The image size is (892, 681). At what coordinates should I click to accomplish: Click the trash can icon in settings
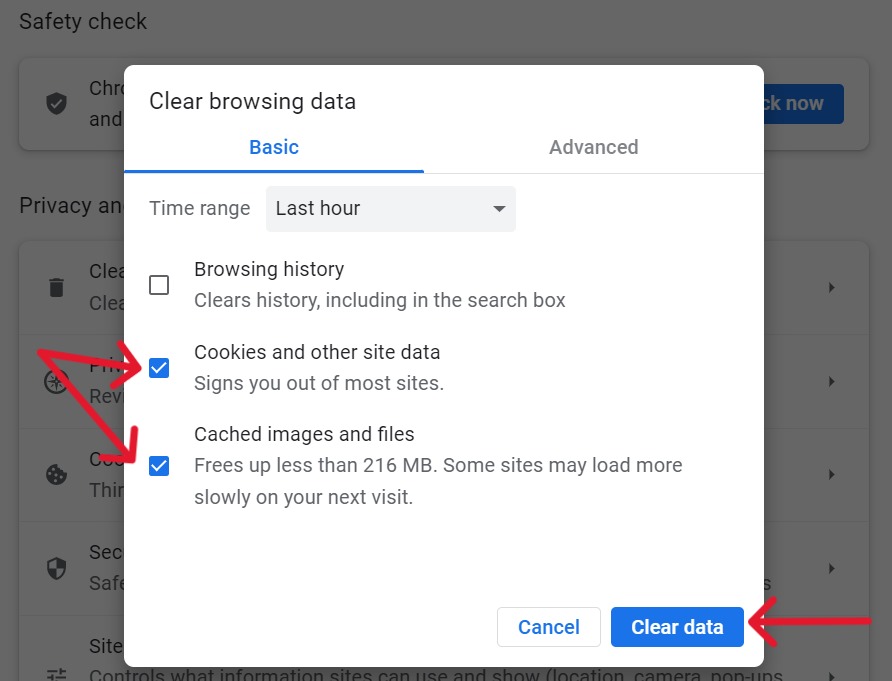pos(56,287)
